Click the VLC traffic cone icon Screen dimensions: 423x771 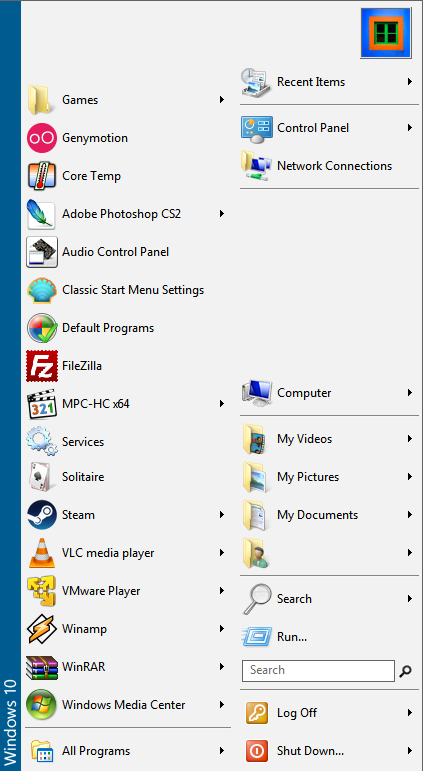point(42,553)
